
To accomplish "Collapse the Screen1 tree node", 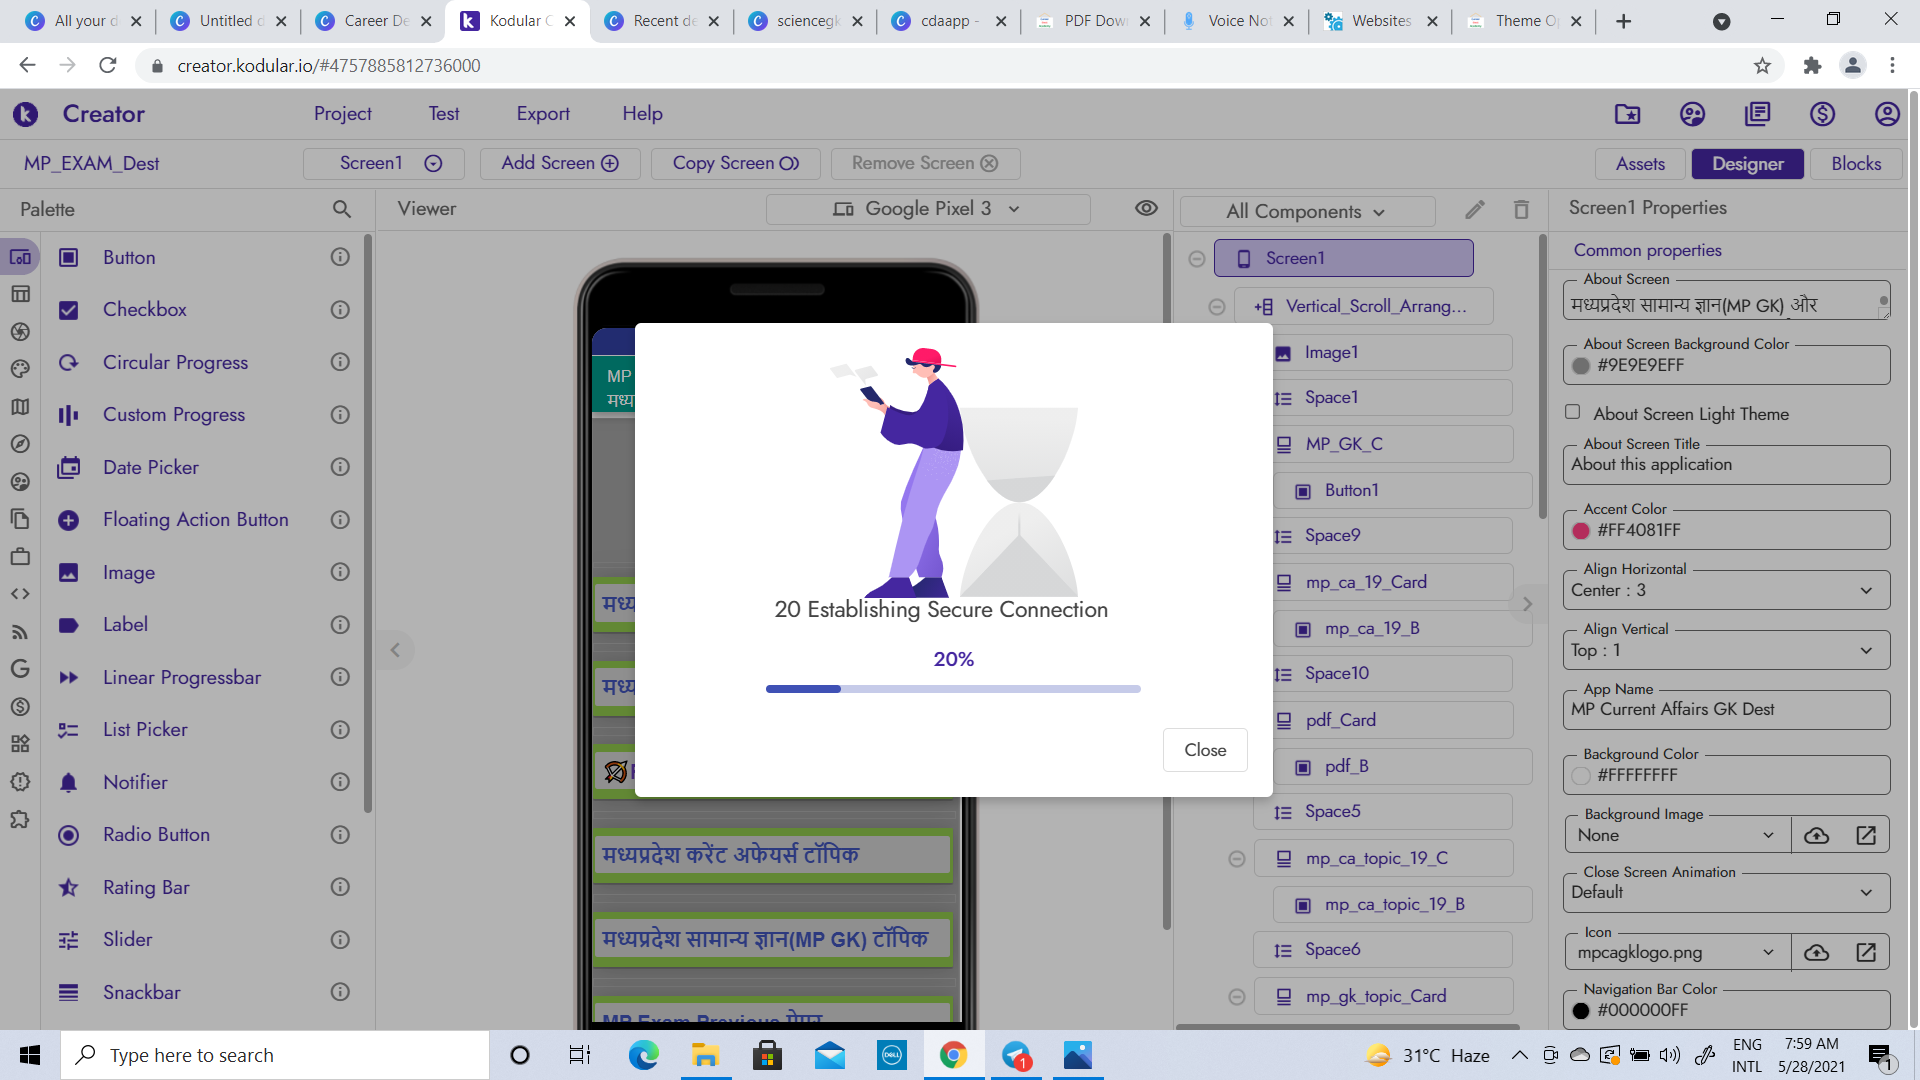I will pos(1196,259).
